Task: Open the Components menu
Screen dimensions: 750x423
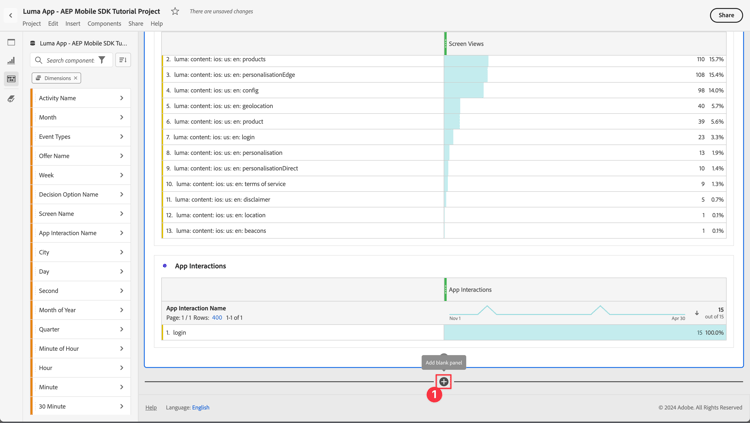Action: pyautogui.click(x=104, y=23)
